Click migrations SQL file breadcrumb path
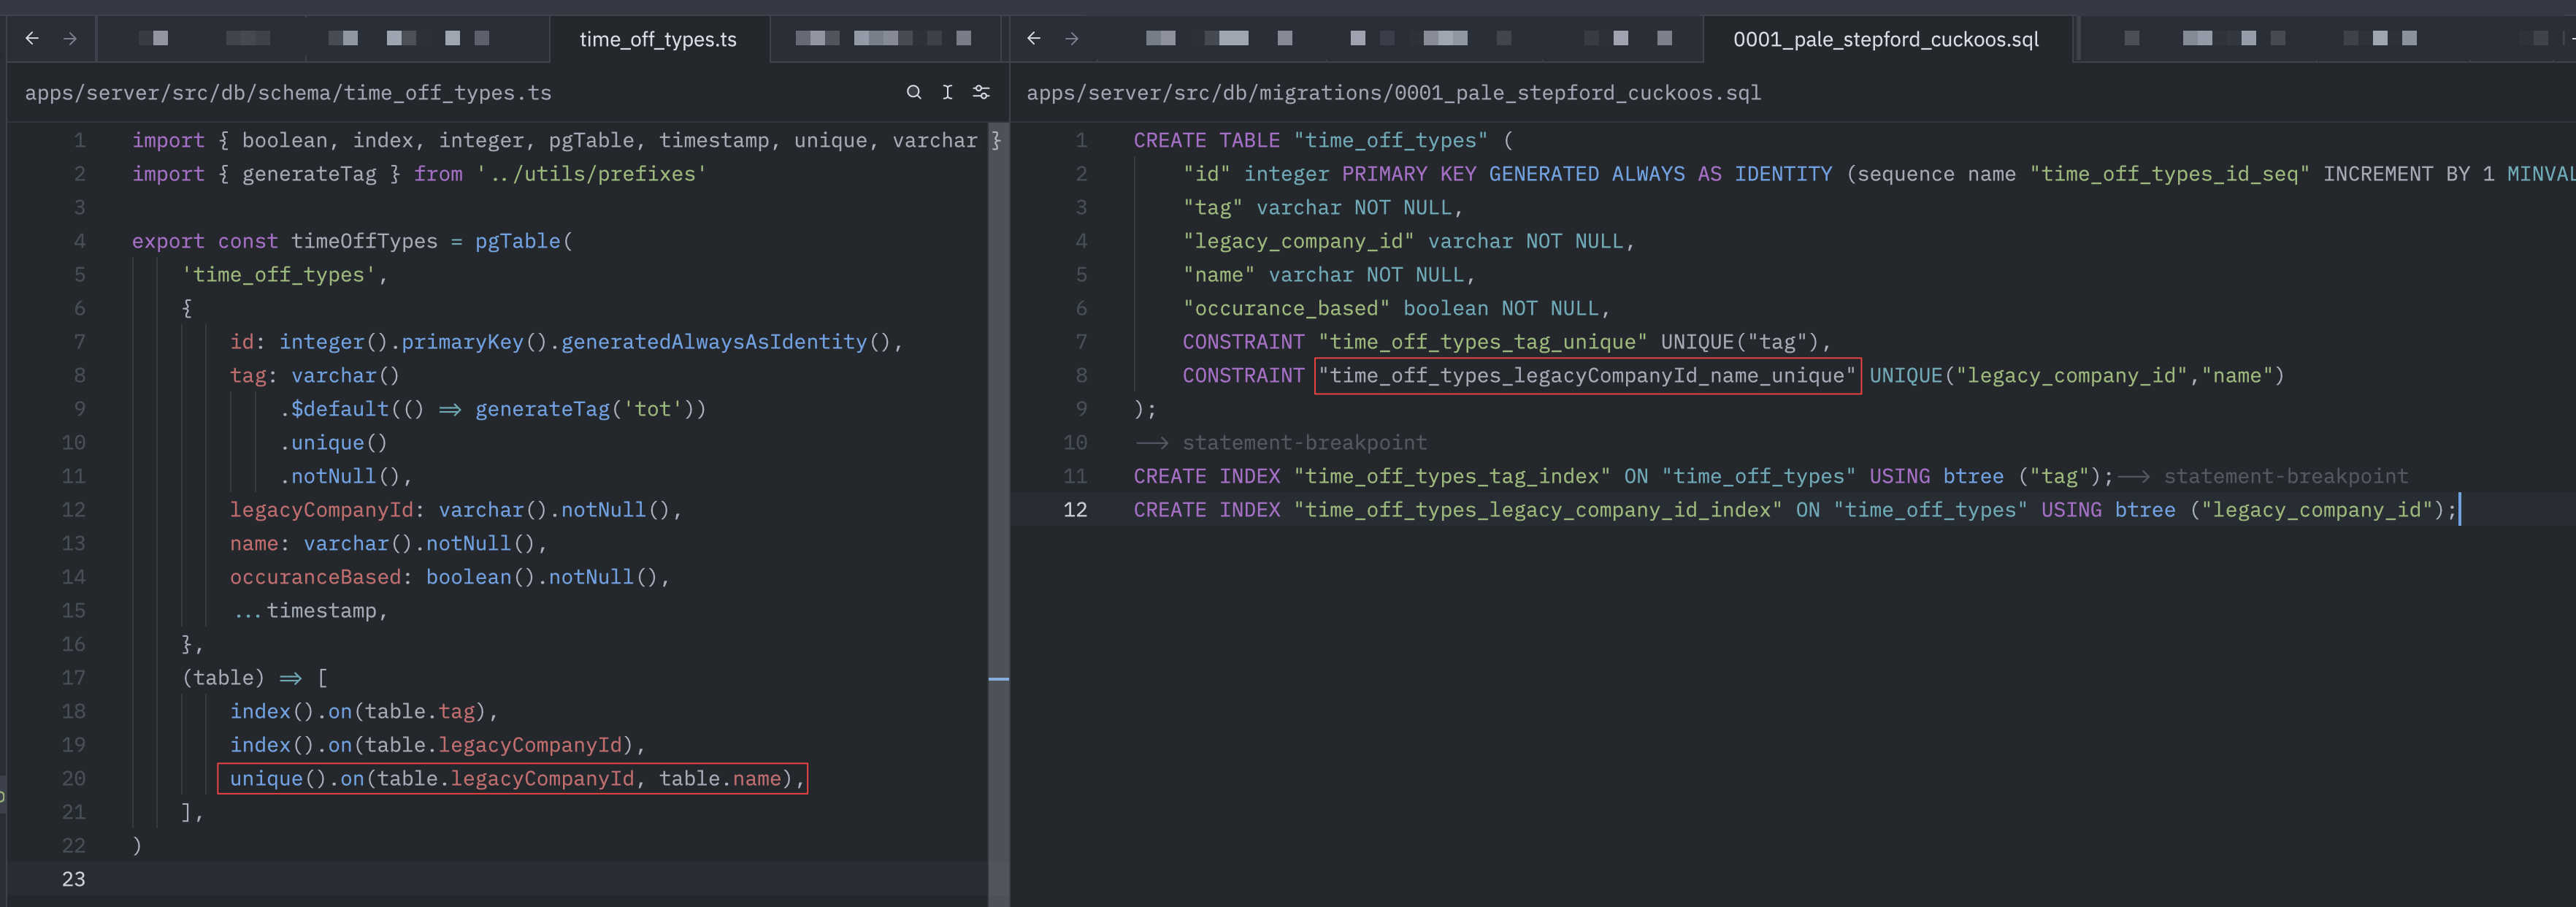Screen dimensions: 2576x907 (x=1393, y=93)
